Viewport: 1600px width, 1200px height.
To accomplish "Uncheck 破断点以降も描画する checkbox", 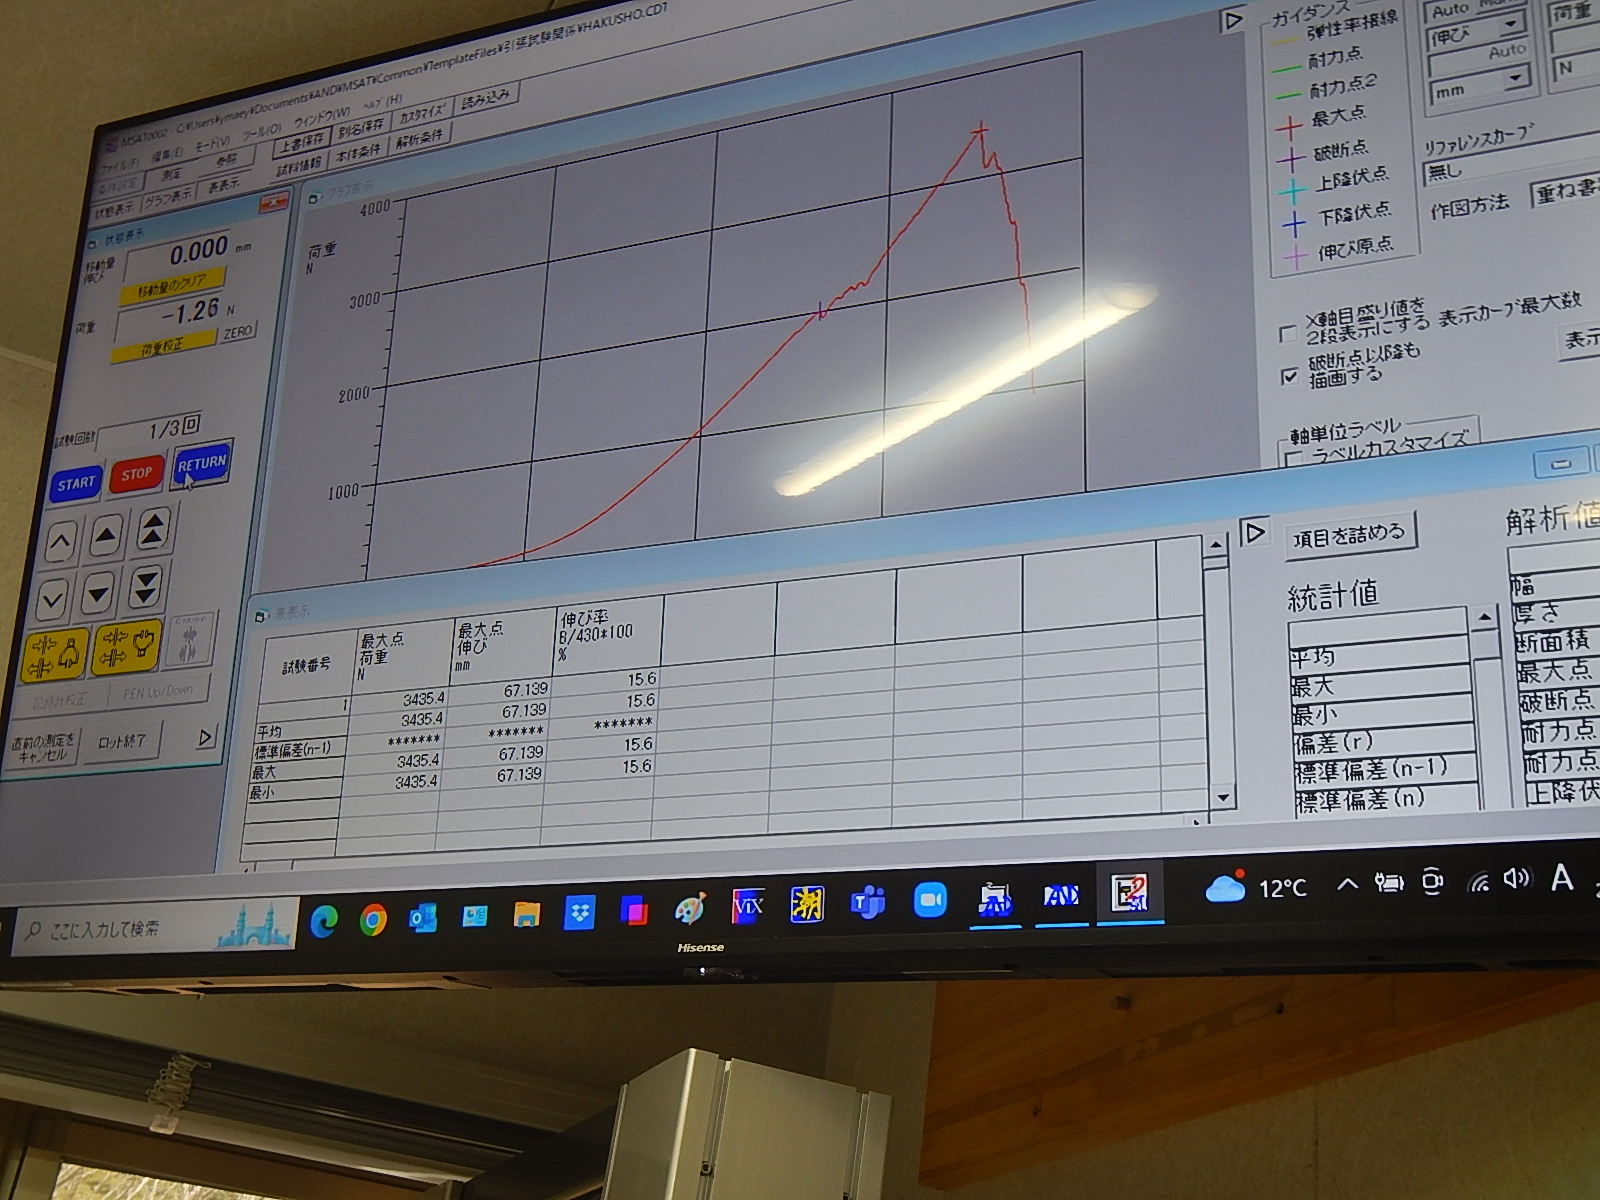I will (1290, 376).
